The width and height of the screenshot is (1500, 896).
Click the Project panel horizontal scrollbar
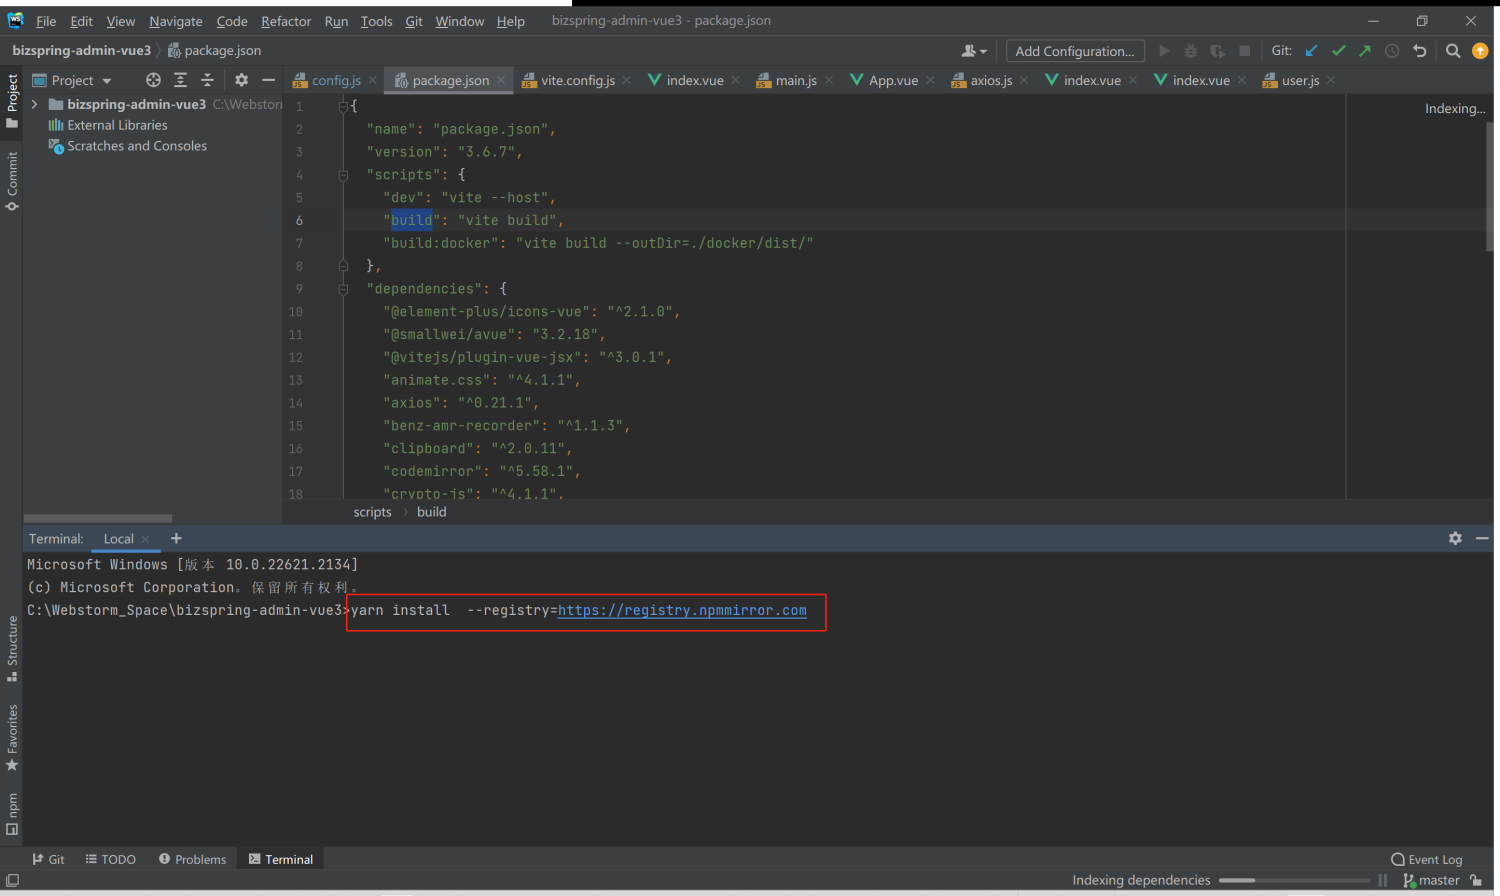[97, 518]
